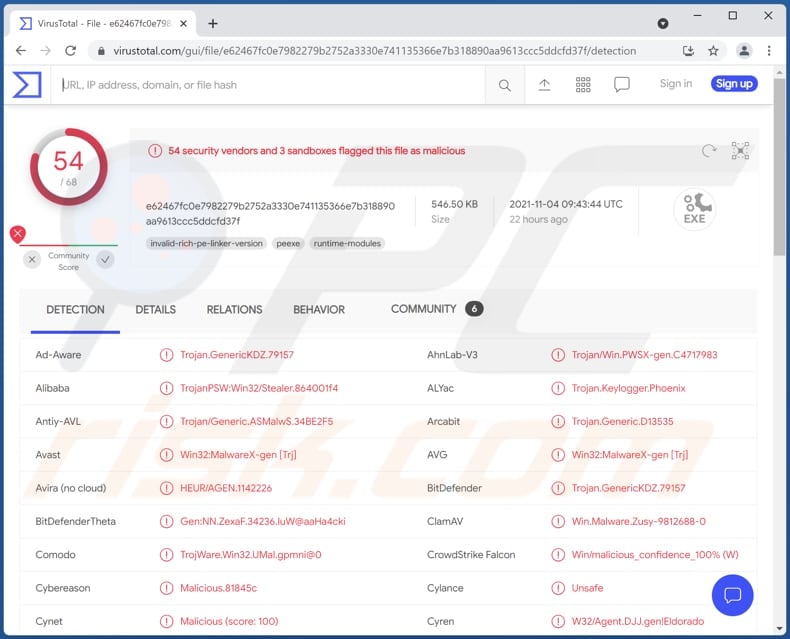790x639 pixels.
Task: Close the VirusTotal tab
Action: 183,23
